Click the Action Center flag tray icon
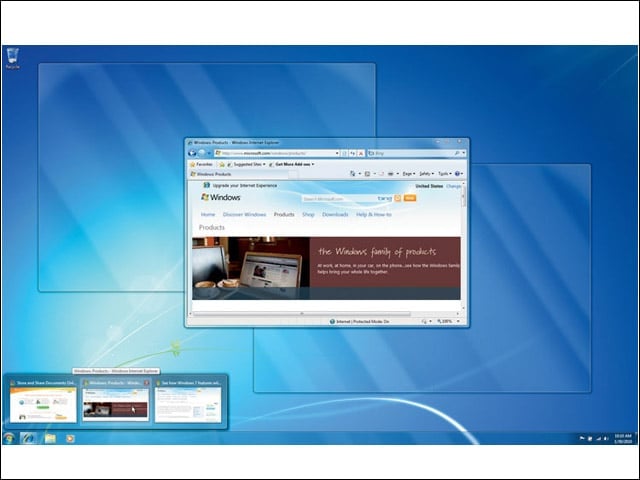 (x=582, y=438)
